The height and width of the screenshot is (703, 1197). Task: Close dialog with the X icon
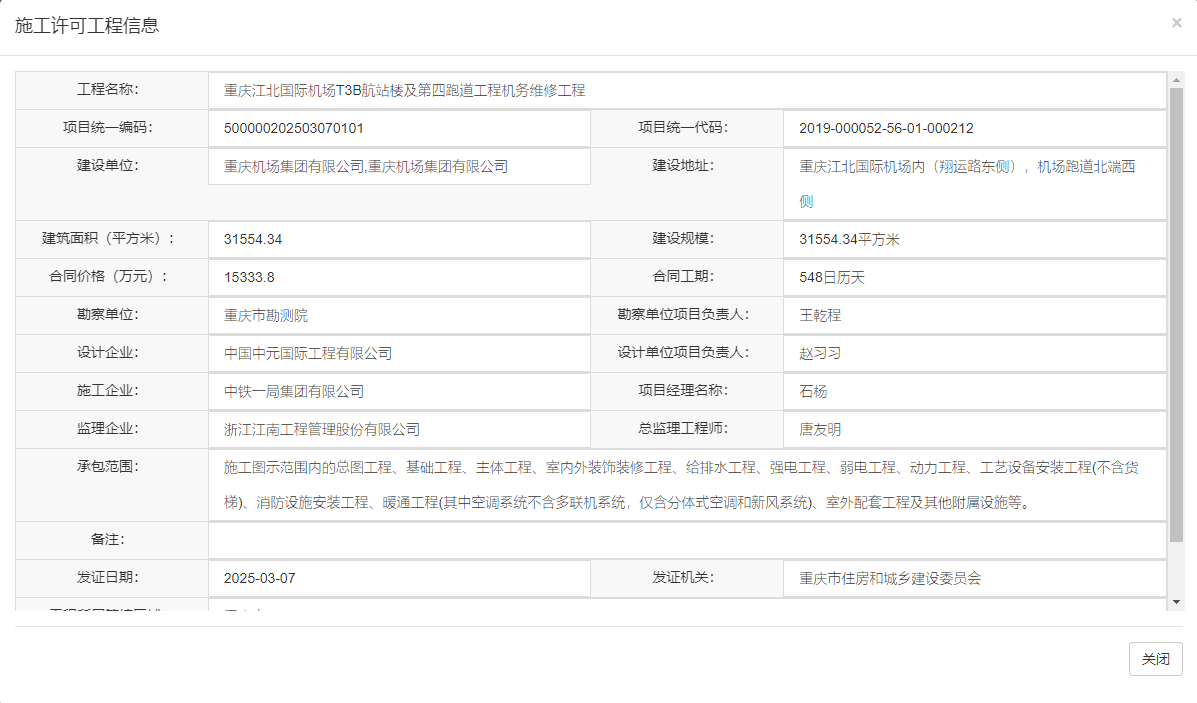1176,23
